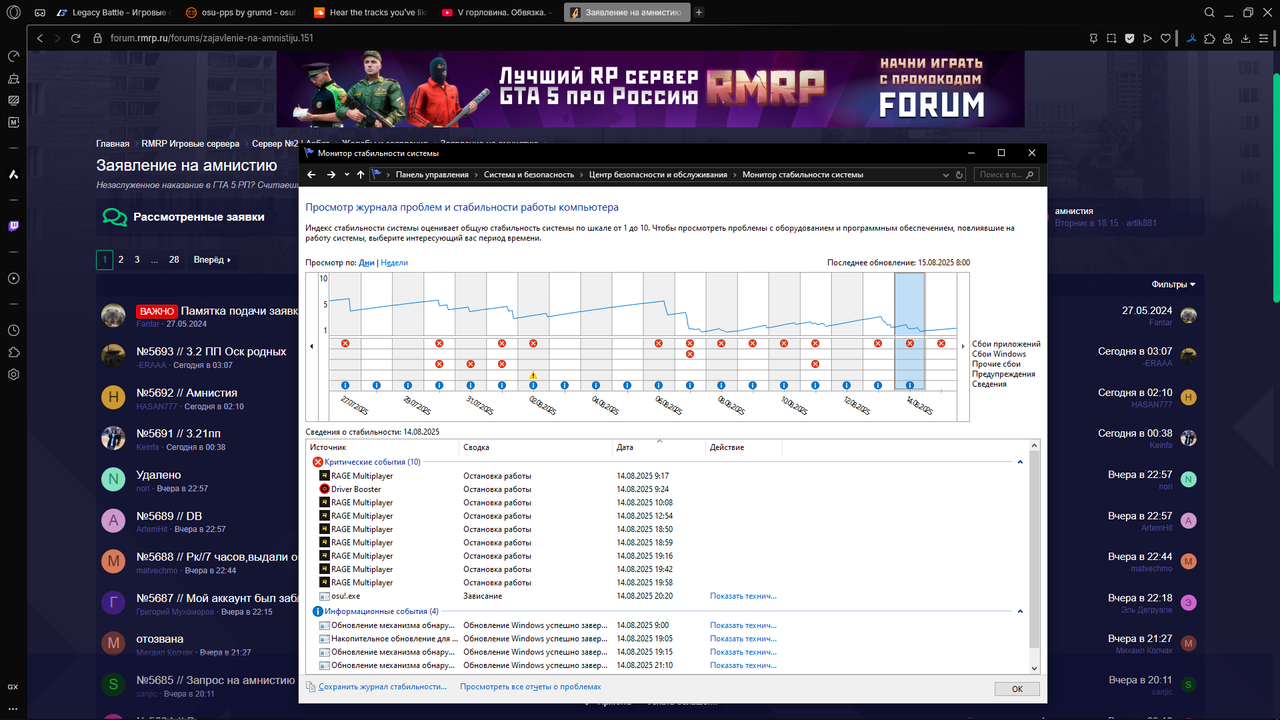Sort events by Дата column header
This screenshot has height=720, width=1280.
tap(659, 447)
